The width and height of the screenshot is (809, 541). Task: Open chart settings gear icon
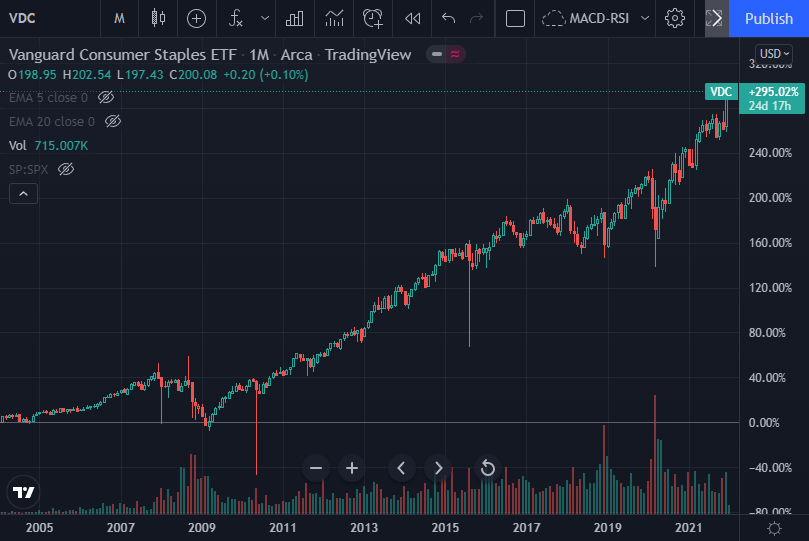pyautogui.click(x=675, y=19)
